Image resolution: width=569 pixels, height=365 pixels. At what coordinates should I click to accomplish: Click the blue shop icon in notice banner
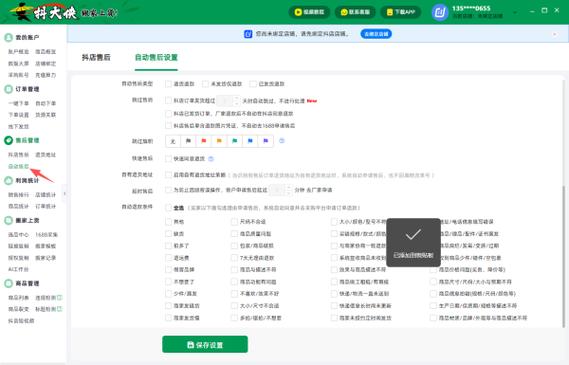tap(248, 34)
